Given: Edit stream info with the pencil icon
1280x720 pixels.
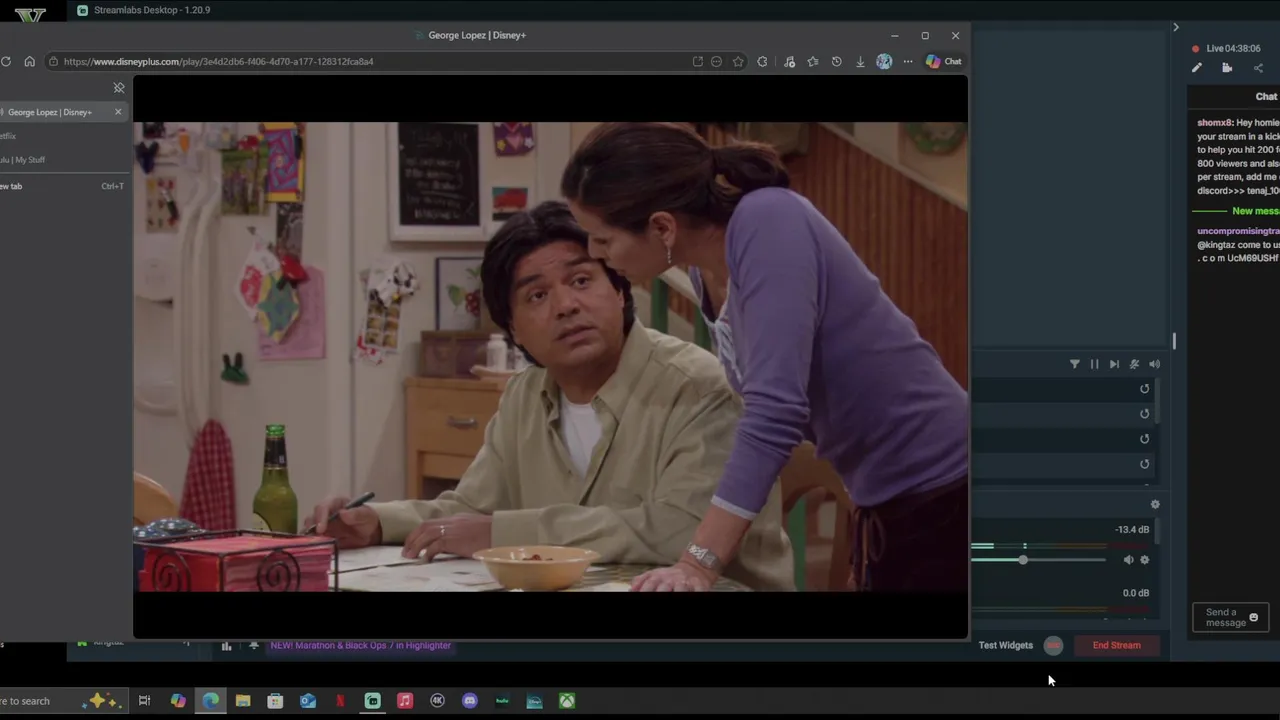Looking at the screenshot, I should click(1197, 68).
